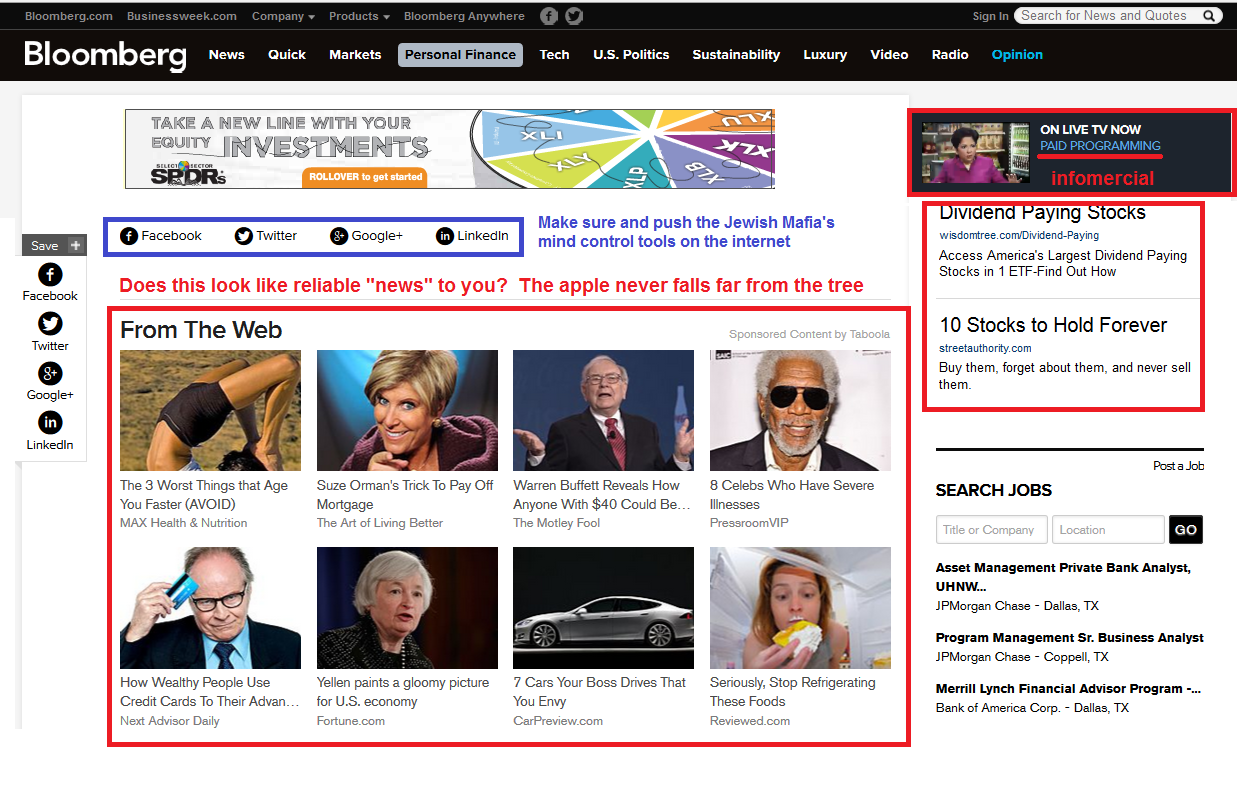The height and width of the screenshot is (786, 1250).
Task: Open the live TV video thumbnail
Action: click(x=975, y=152)
